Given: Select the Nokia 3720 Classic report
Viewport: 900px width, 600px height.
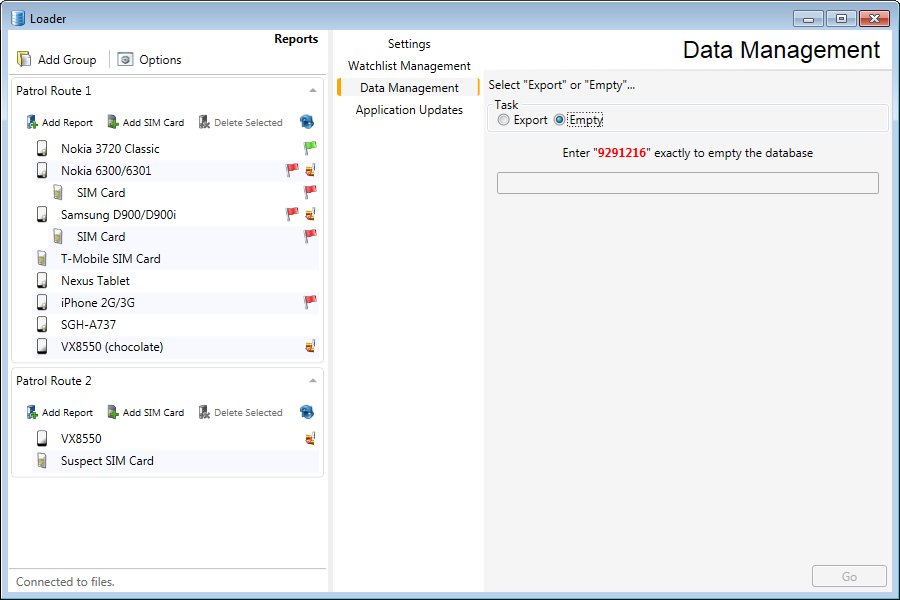Looking at the screenshot, I should tap(110, 149).
